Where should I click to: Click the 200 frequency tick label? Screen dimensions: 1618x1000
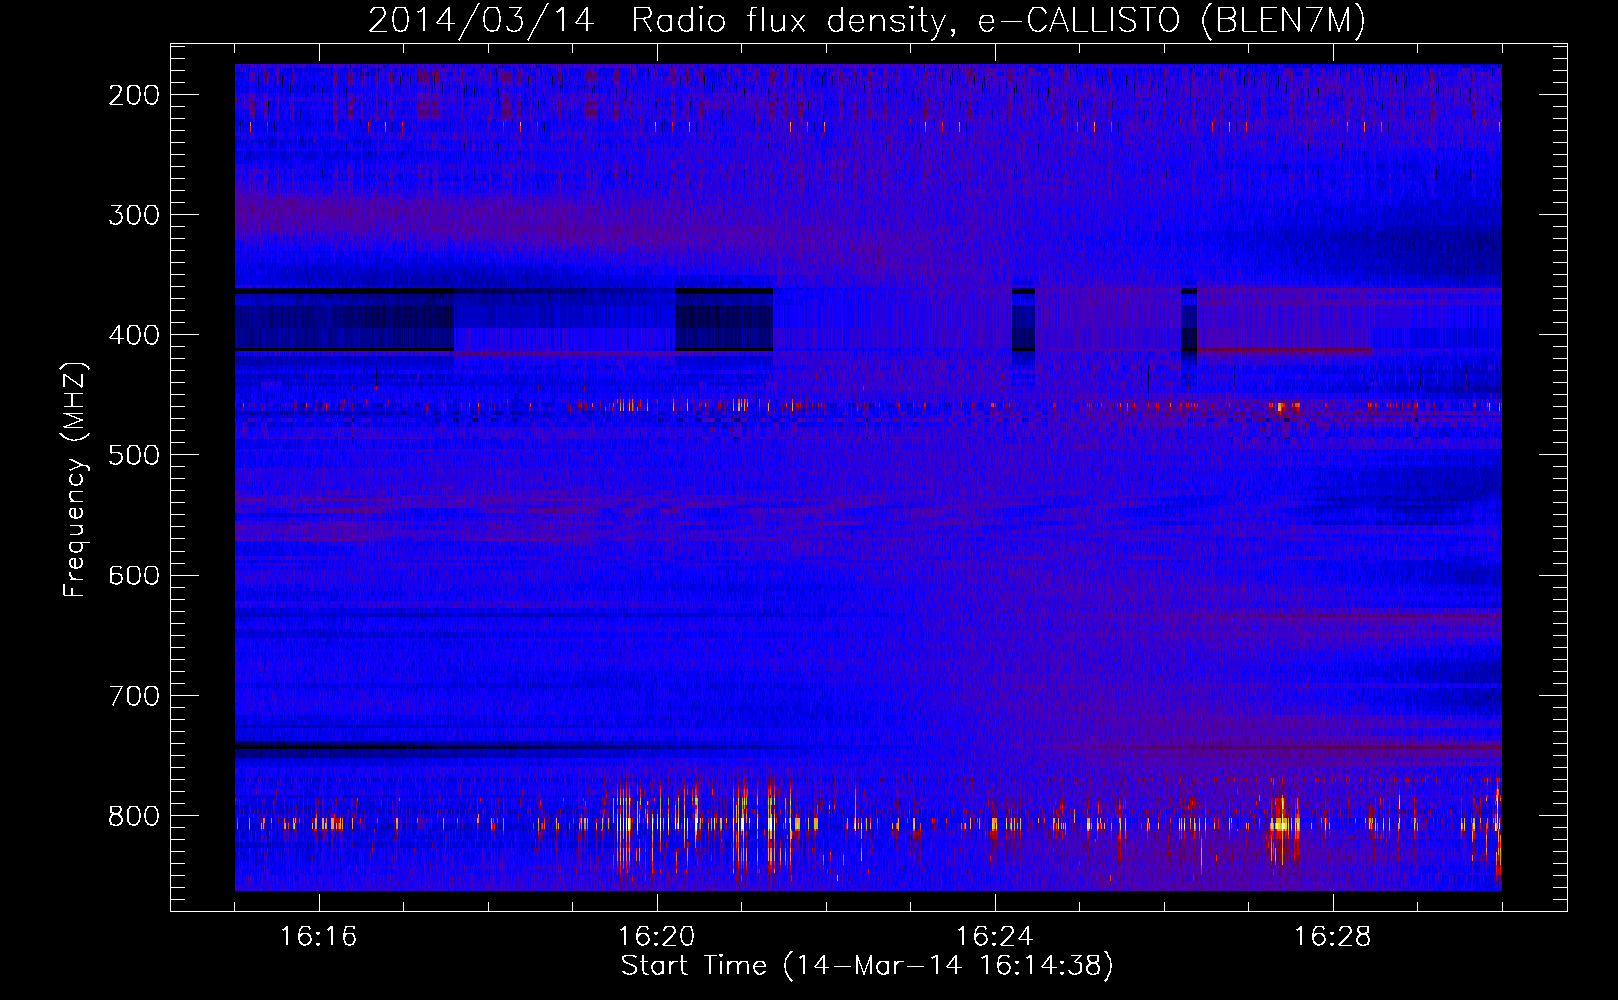[133, 95]
